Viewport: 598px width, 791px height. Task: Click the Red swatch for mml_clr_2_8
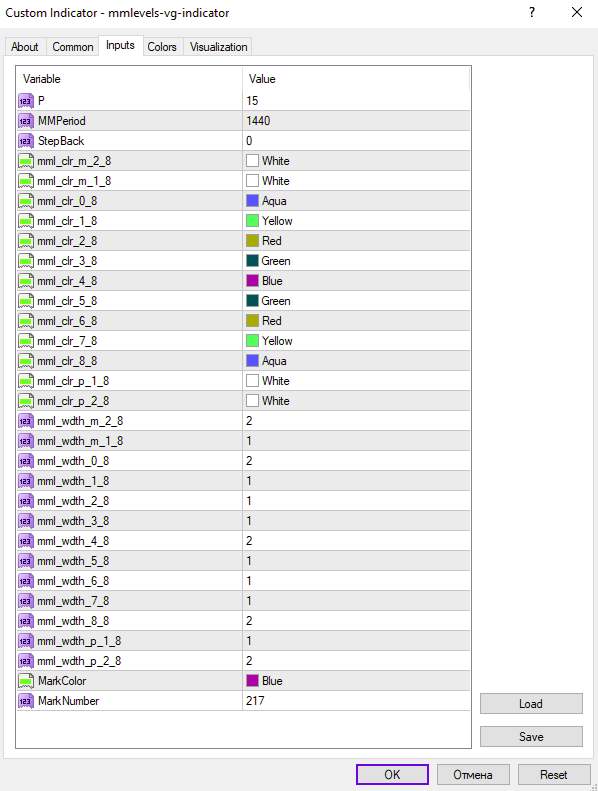pos(252,241)
